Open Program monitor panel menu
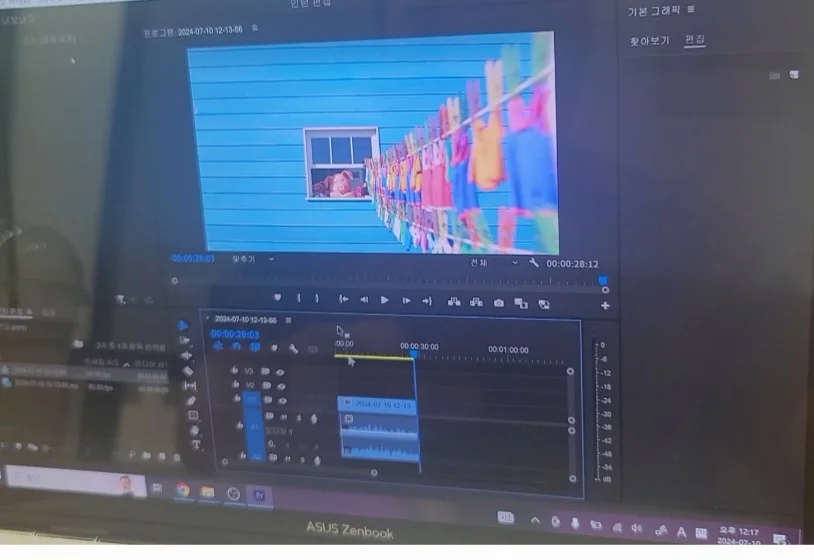Image resolution: width=814 pixels, height=560 pixels. (254, 28)
